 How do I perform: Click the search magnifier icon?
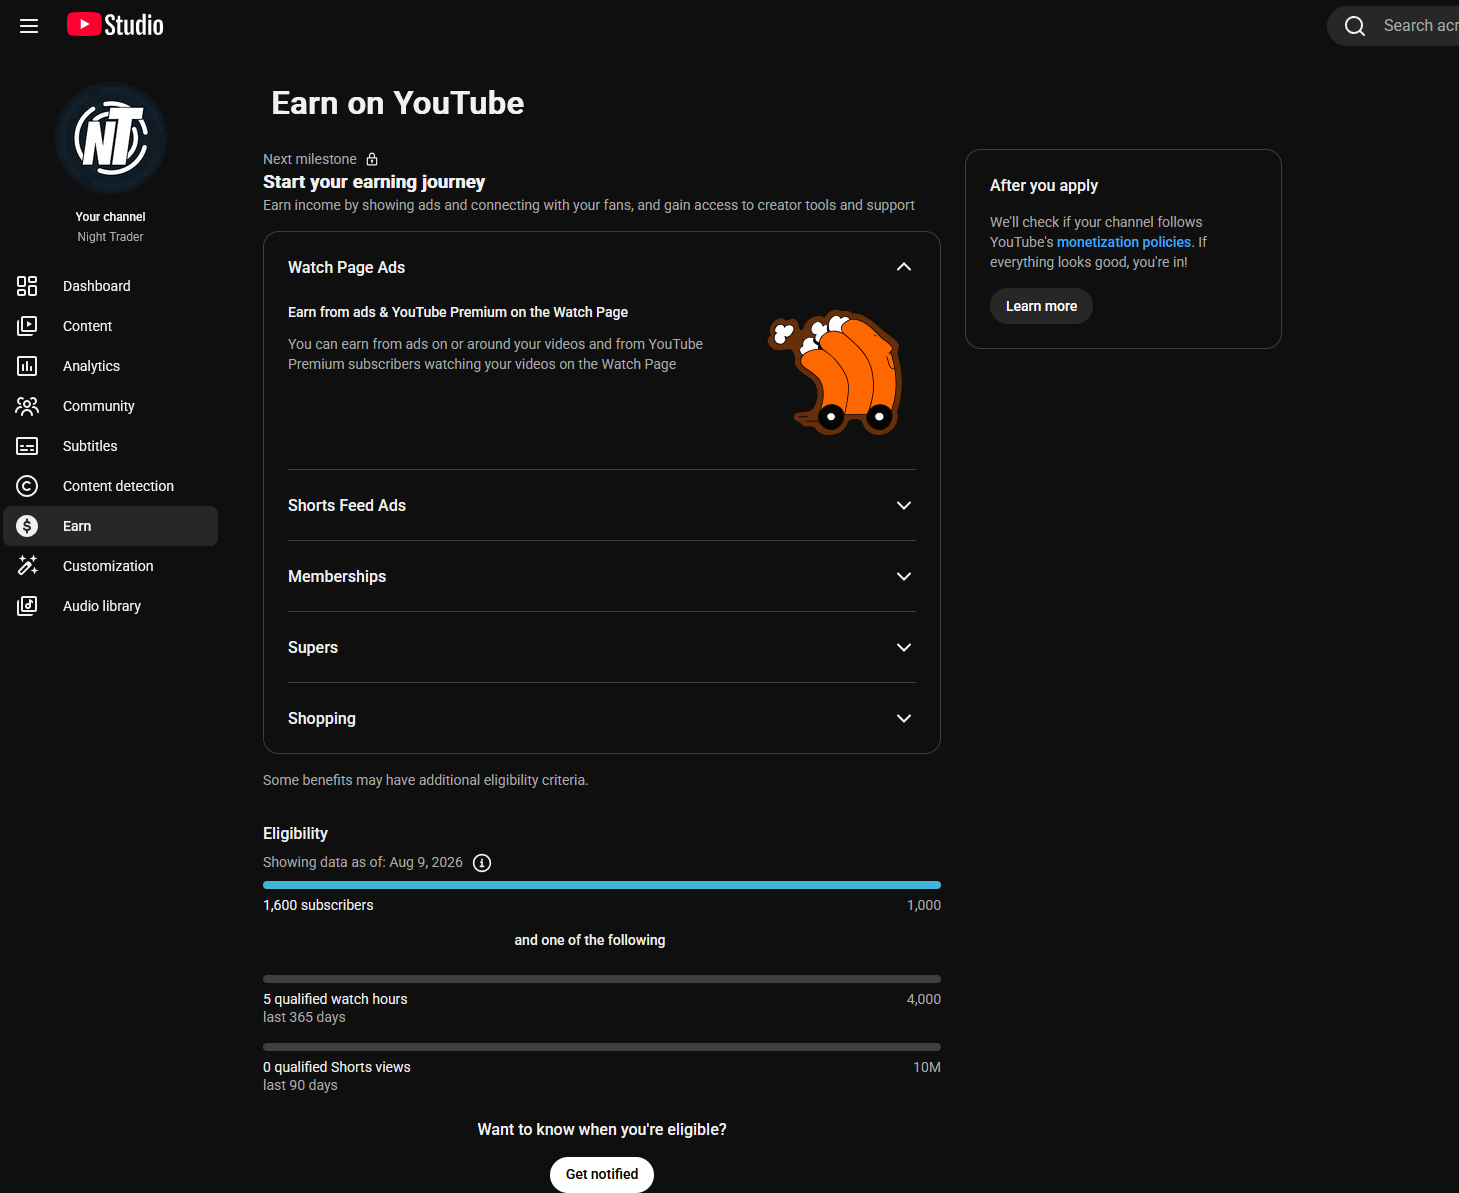1355,26
